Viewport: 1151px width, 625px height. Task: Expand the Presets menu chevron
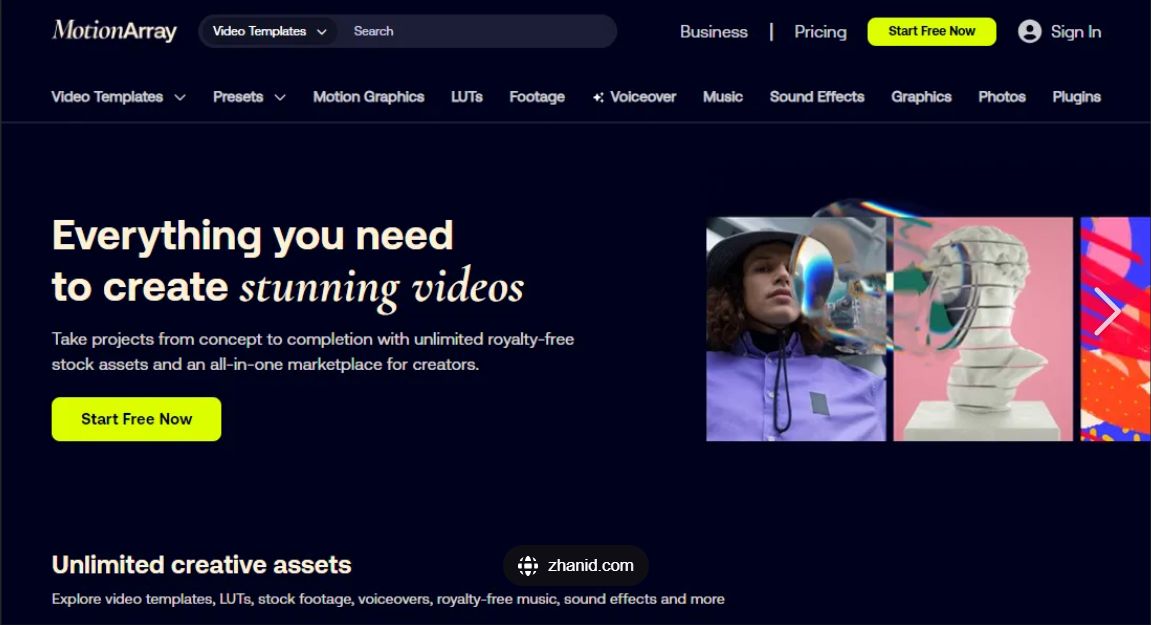coord(280,97)
